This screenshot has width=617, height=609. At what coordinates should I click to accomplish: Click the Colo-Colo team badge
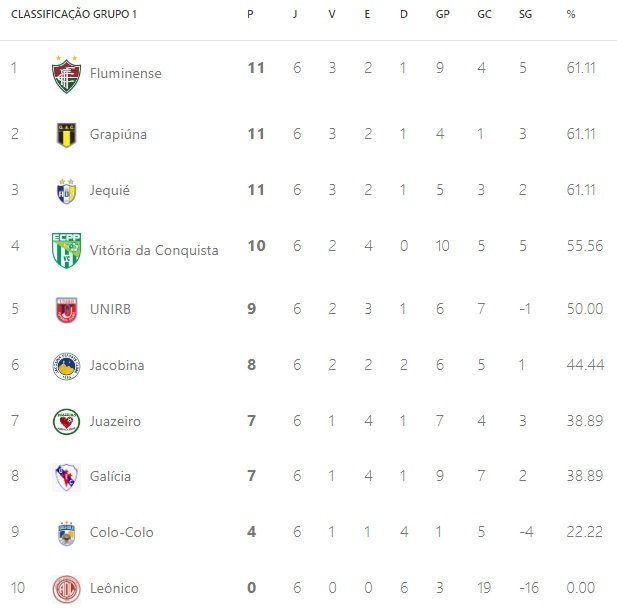pos(66,533)
